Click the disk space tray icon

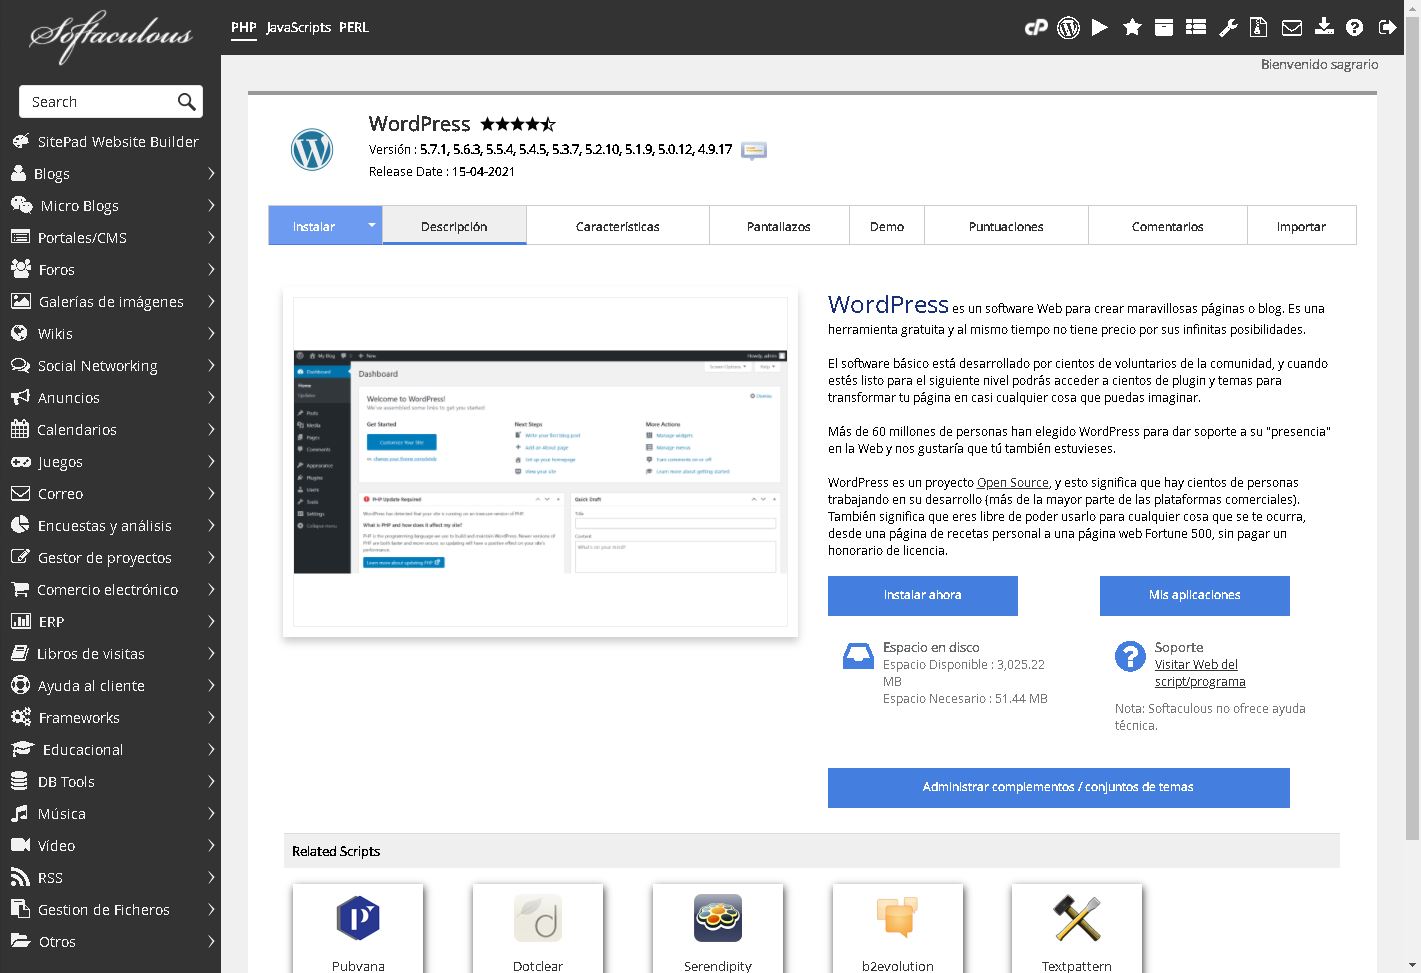point(858,656)
